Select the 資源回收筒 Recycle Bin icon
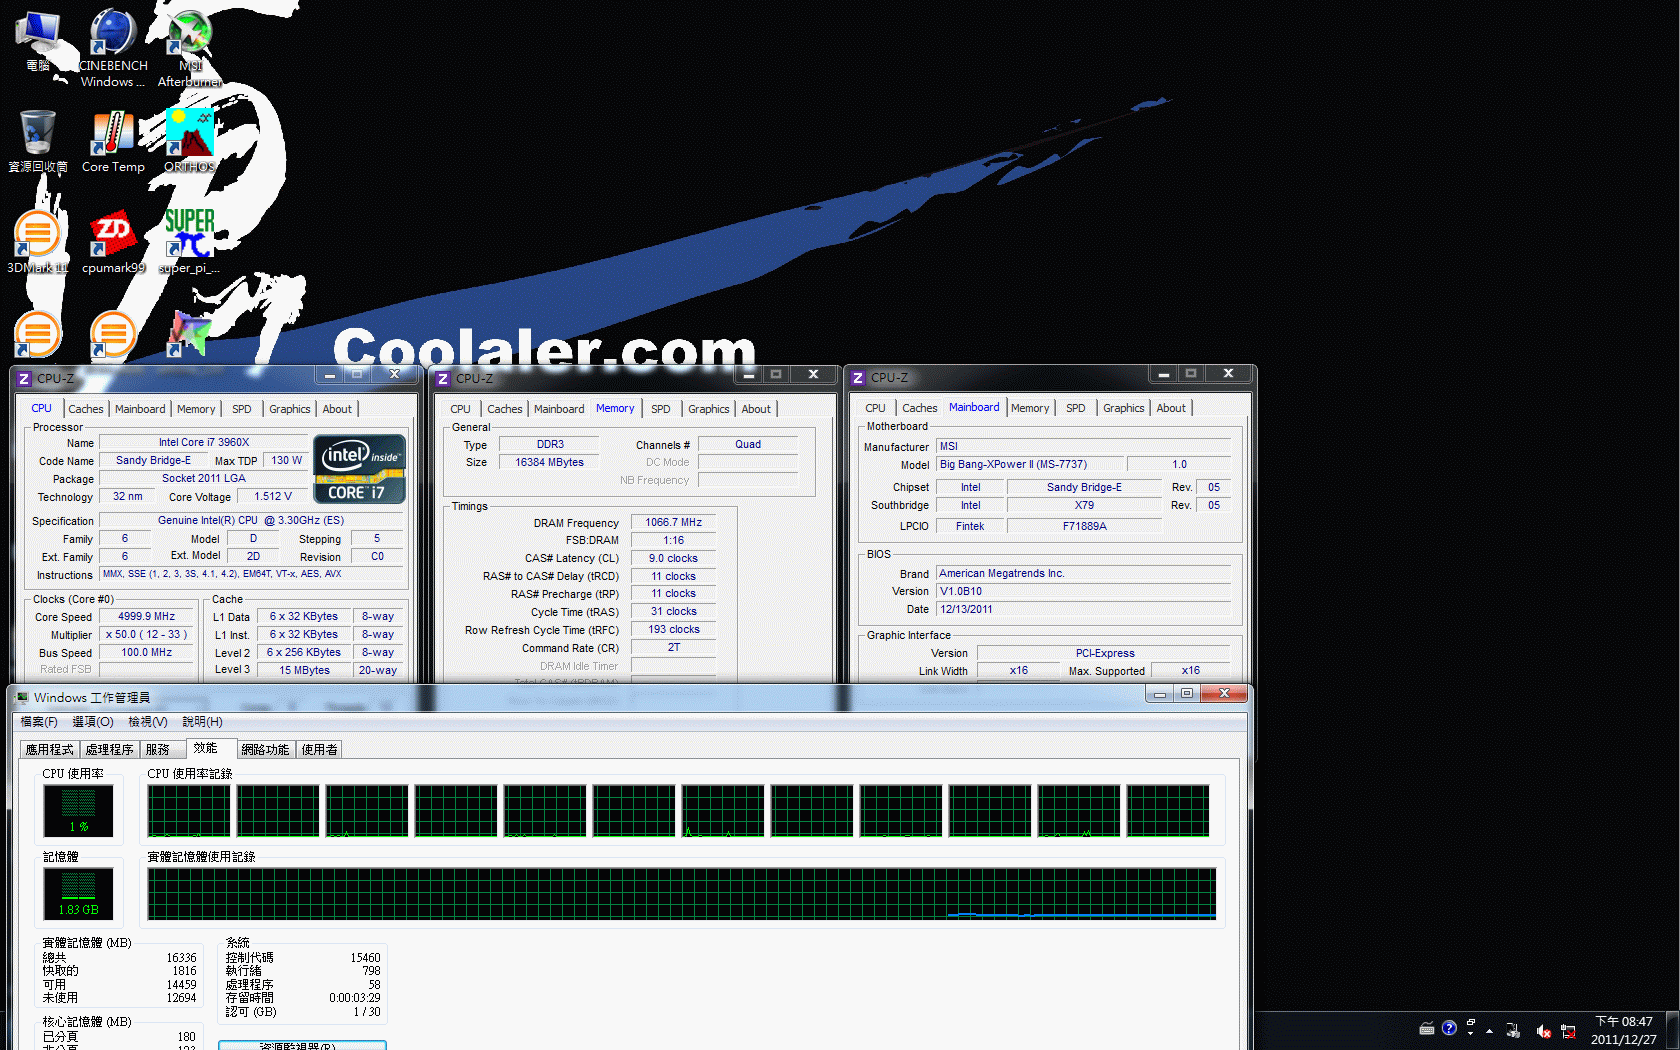The width and height of the screenshot is (1680, 1050). point(38,140)
